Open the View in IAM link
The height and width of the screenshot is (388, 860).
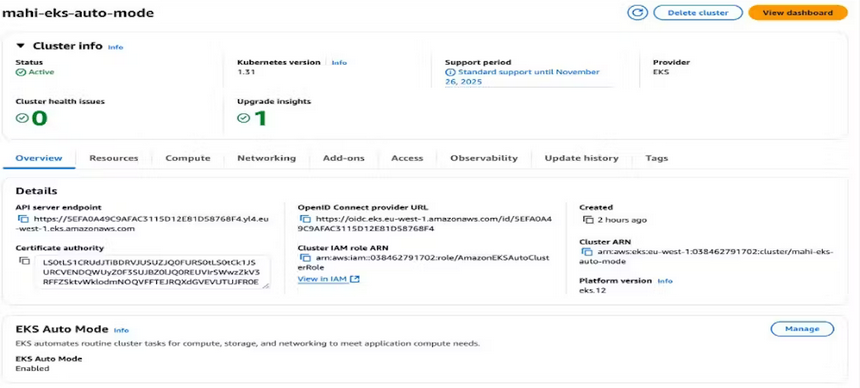coord(322,279)
